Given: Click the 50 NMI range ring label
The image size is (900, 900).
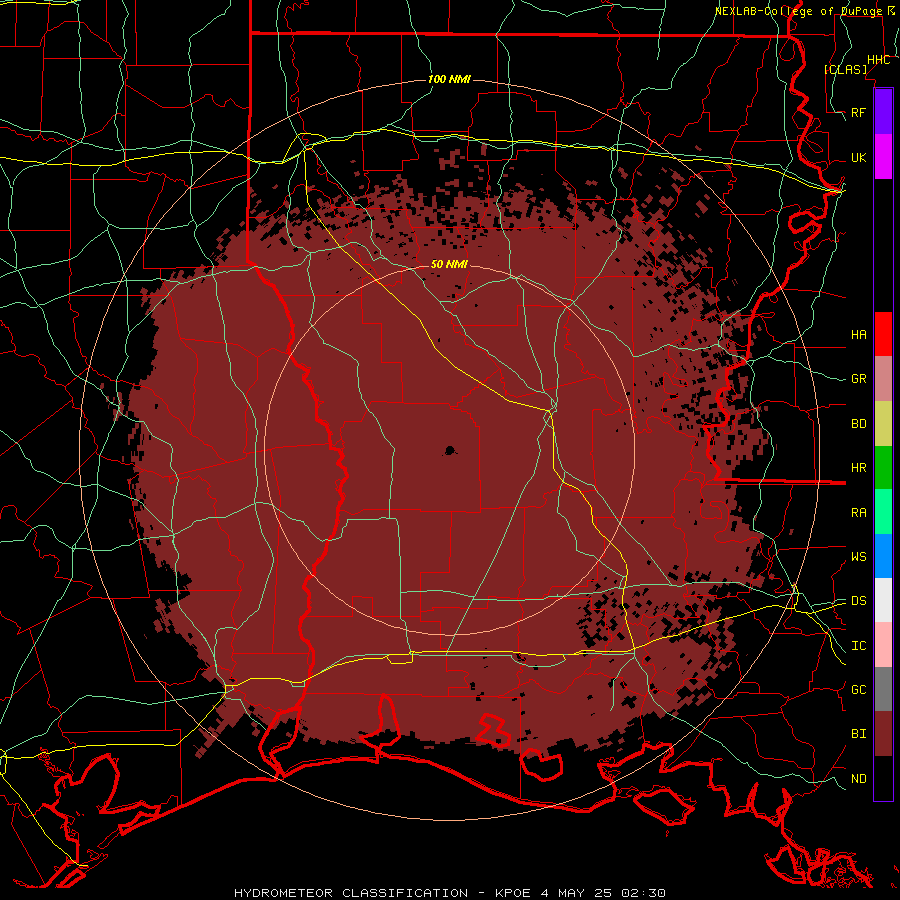Looking at the screenshot, I should 449,264.
